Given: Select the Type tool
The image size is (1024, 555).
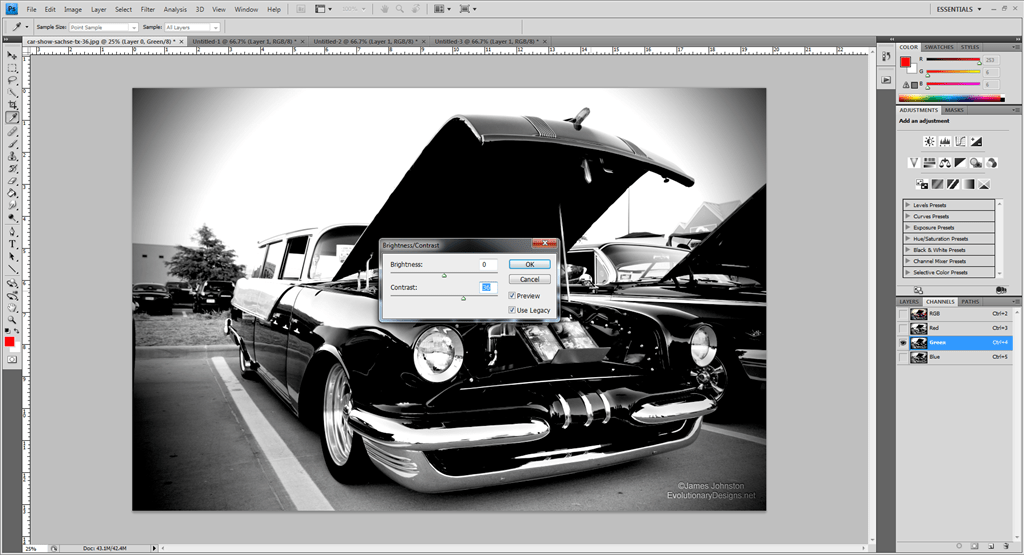Looking at the screenshot, I should 12,243.
